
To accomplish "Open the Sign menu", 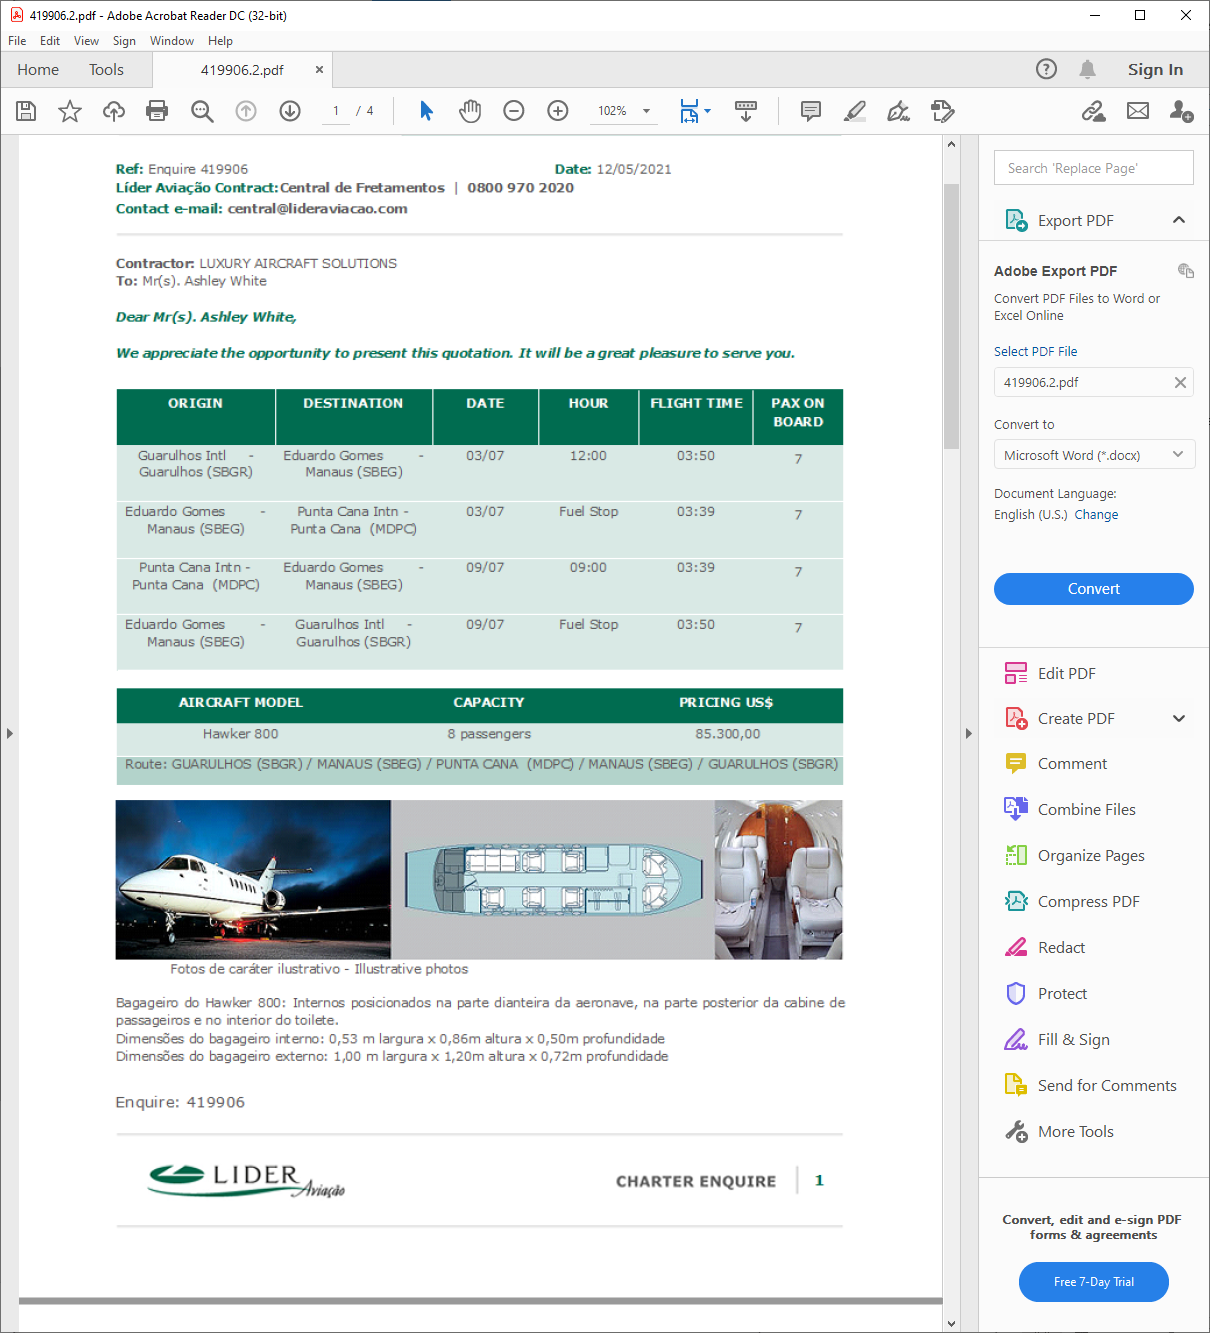I will [x=124, y=41].
